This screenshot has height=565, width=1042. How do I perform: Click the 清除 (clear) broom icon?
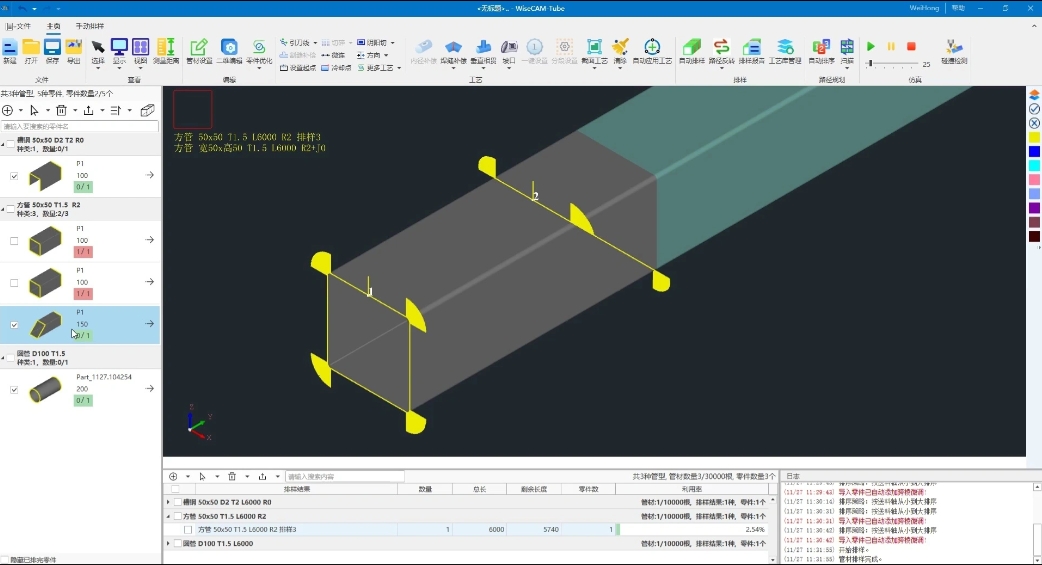tap(620, 50)
